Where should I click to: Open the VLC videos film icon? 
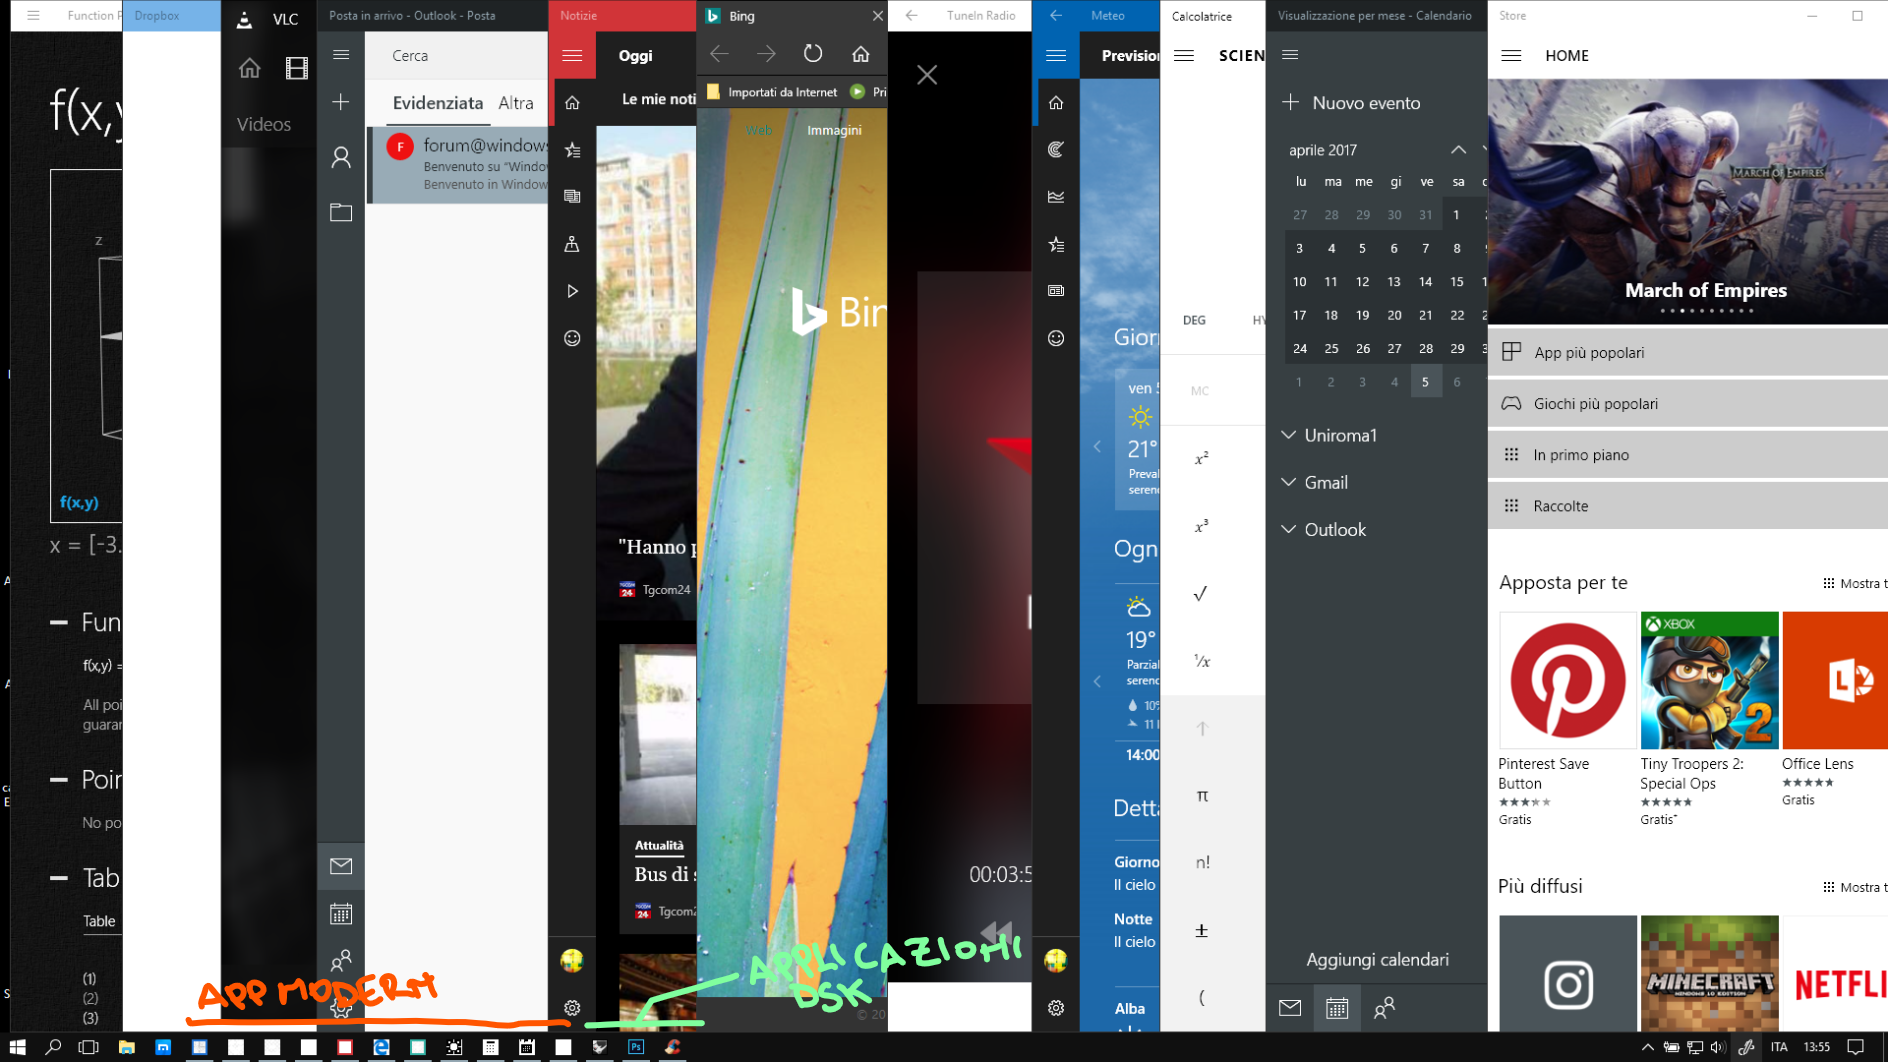point(297,68)
